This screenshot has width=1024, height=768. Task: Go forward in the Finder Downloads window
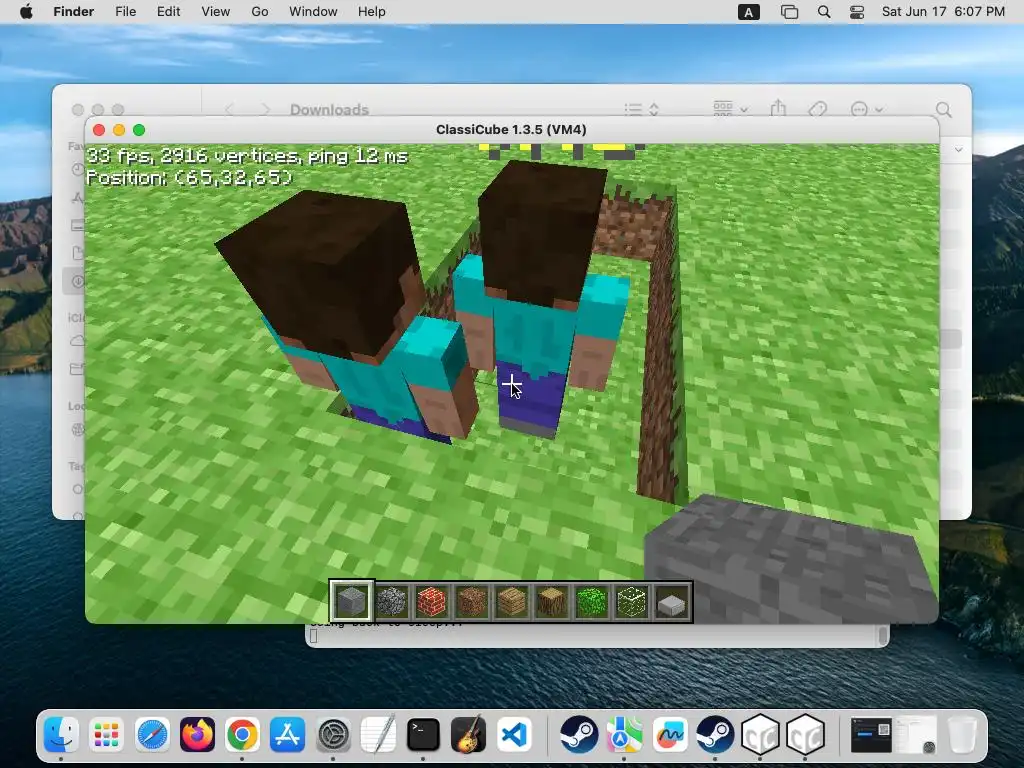(x=265, y=109)
